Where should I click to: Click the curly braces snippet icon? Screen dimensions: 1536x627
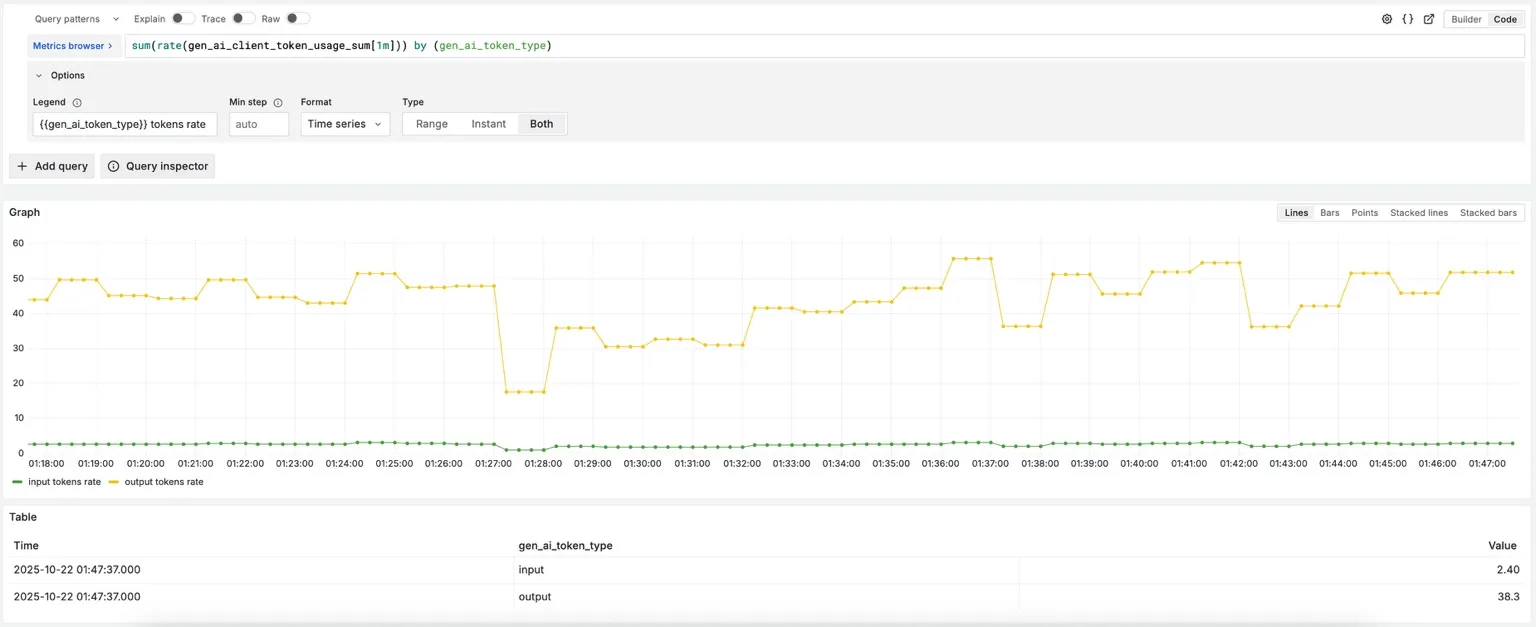[x=1409, y=19]
